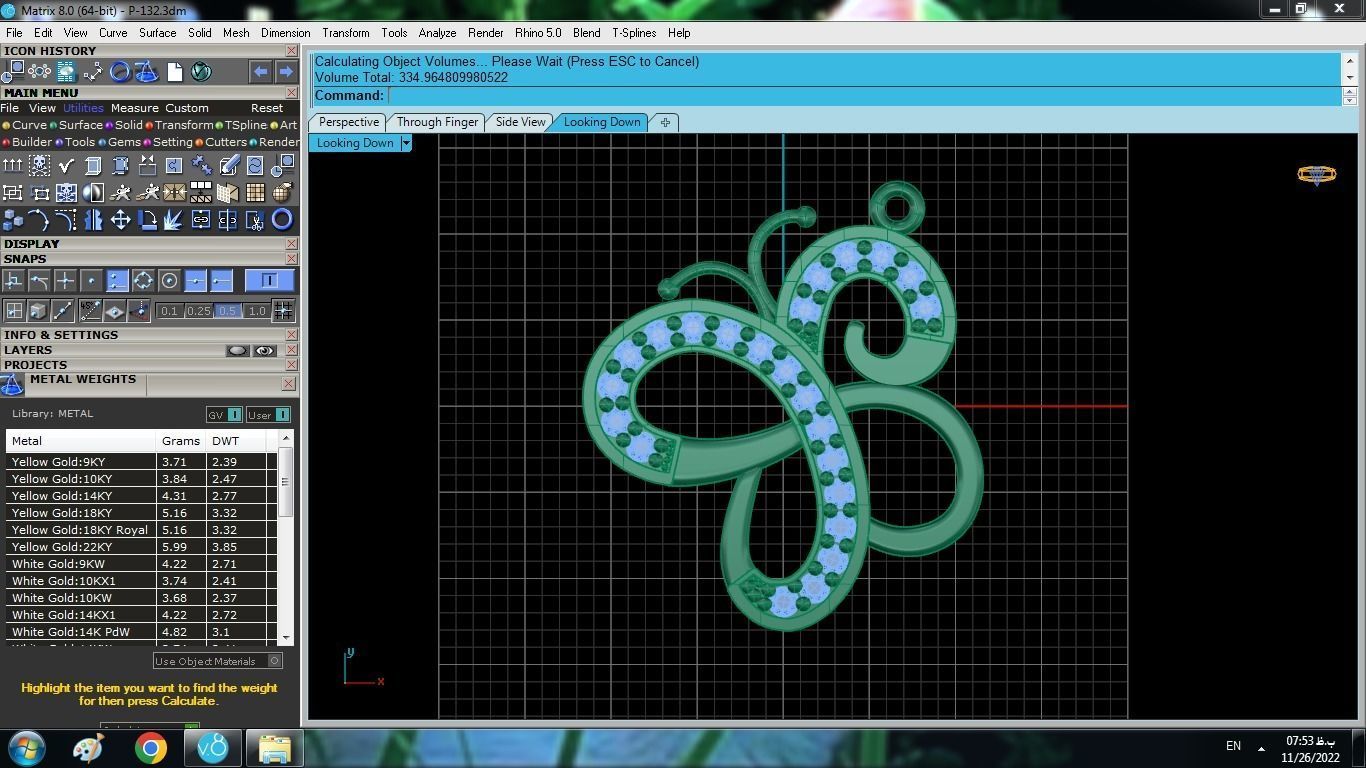The height and width of the screenshot is (768, 1366).
Task: Click the three upward arrows icon
Action: point(13,165)
